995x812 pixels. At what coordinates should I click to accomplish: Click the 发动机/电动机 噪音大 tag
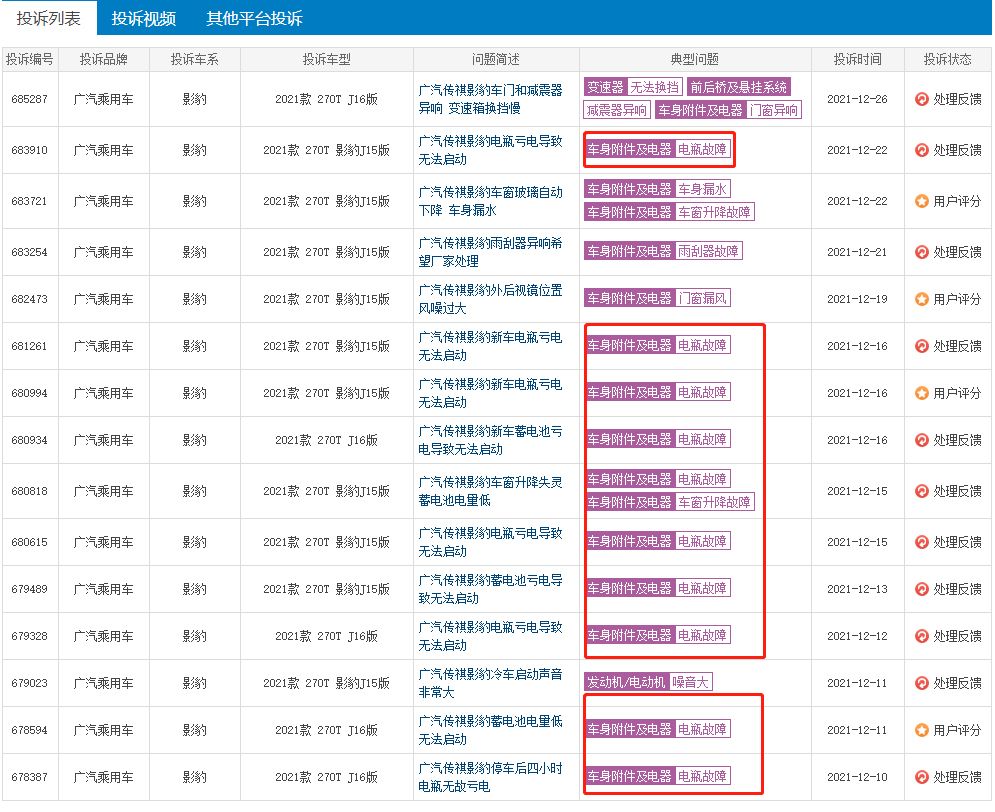(x=648, y=682)
